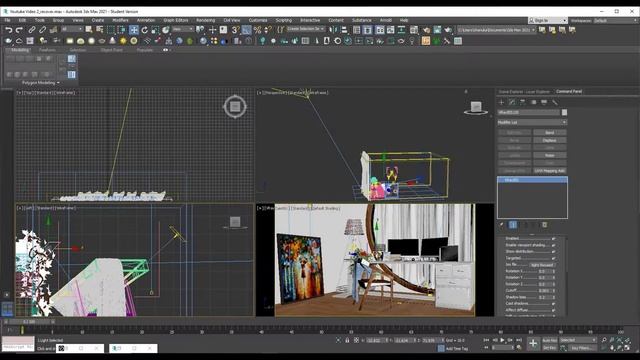
Task: Click the Displace modifier button
Action: point(549,140)
